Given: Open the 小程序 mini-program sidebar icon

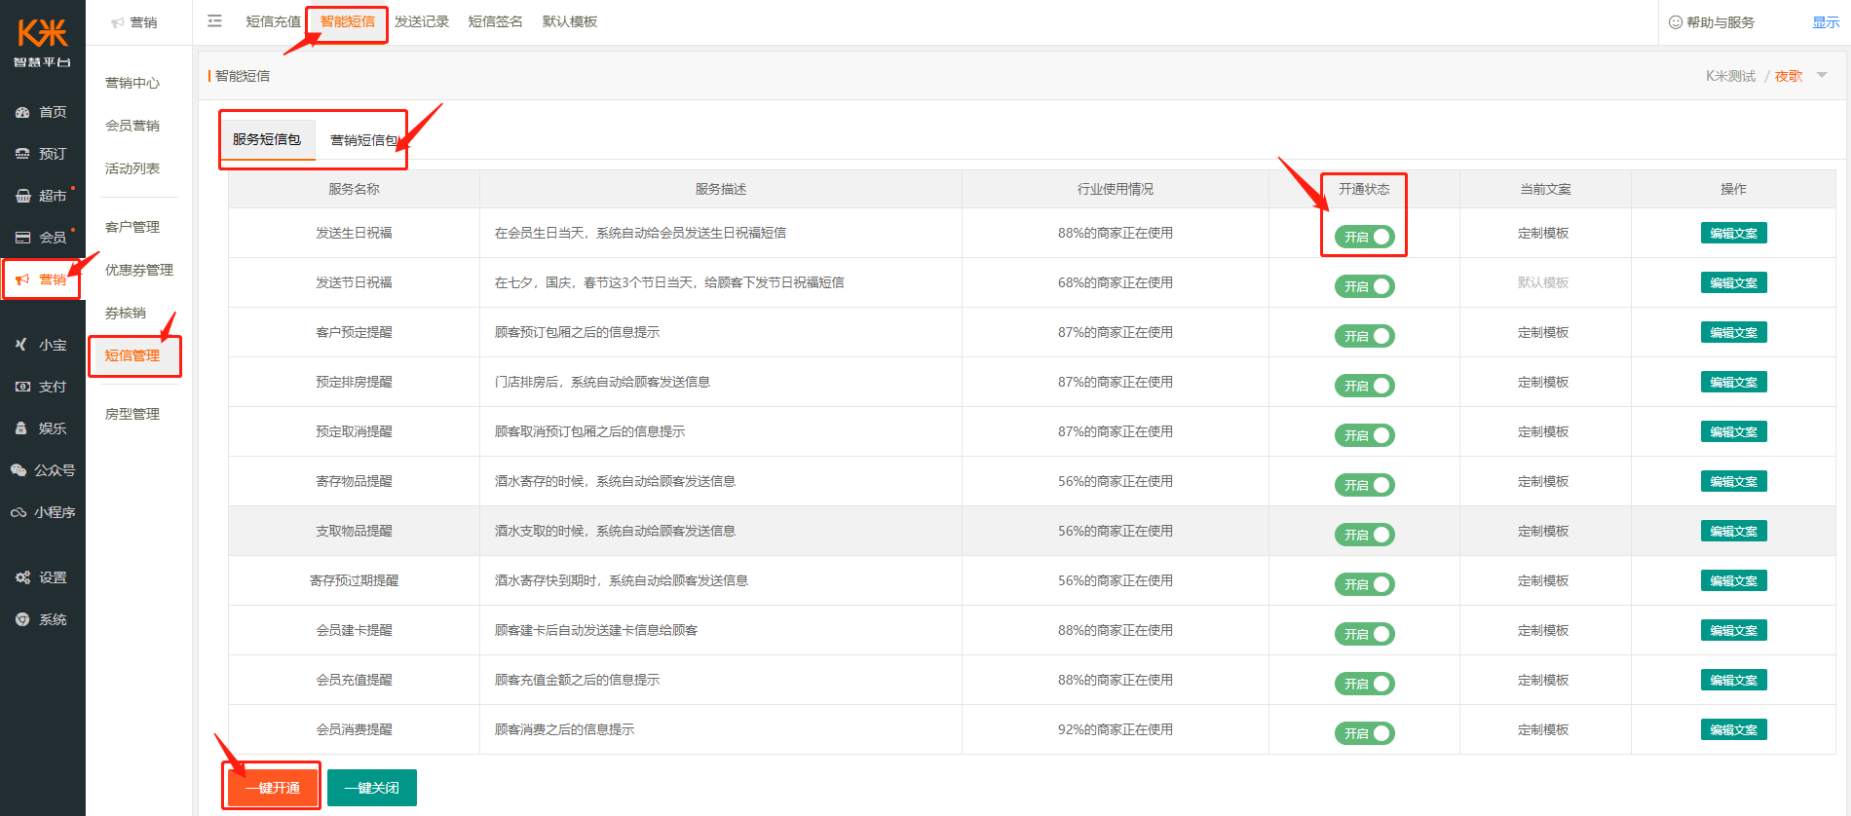Looking at the screenshot, I should pos(18,512).
